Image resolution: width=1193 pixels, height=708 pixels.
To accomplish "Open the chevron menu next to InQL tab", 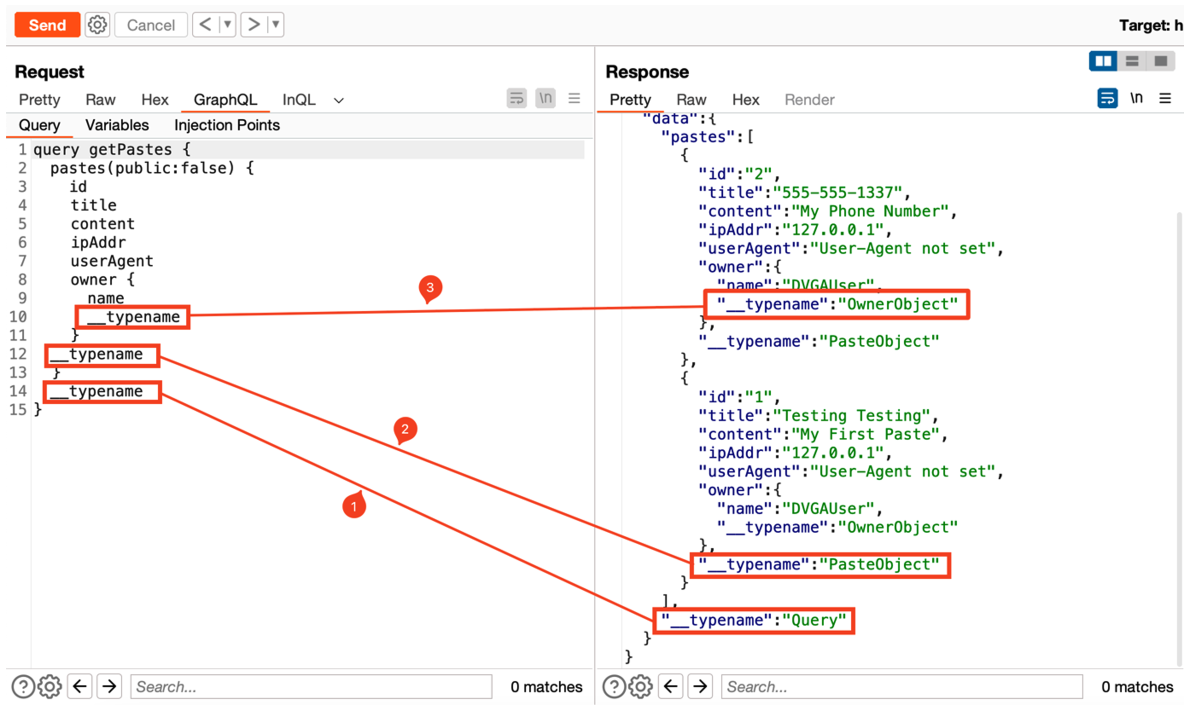I will (338, 100).
